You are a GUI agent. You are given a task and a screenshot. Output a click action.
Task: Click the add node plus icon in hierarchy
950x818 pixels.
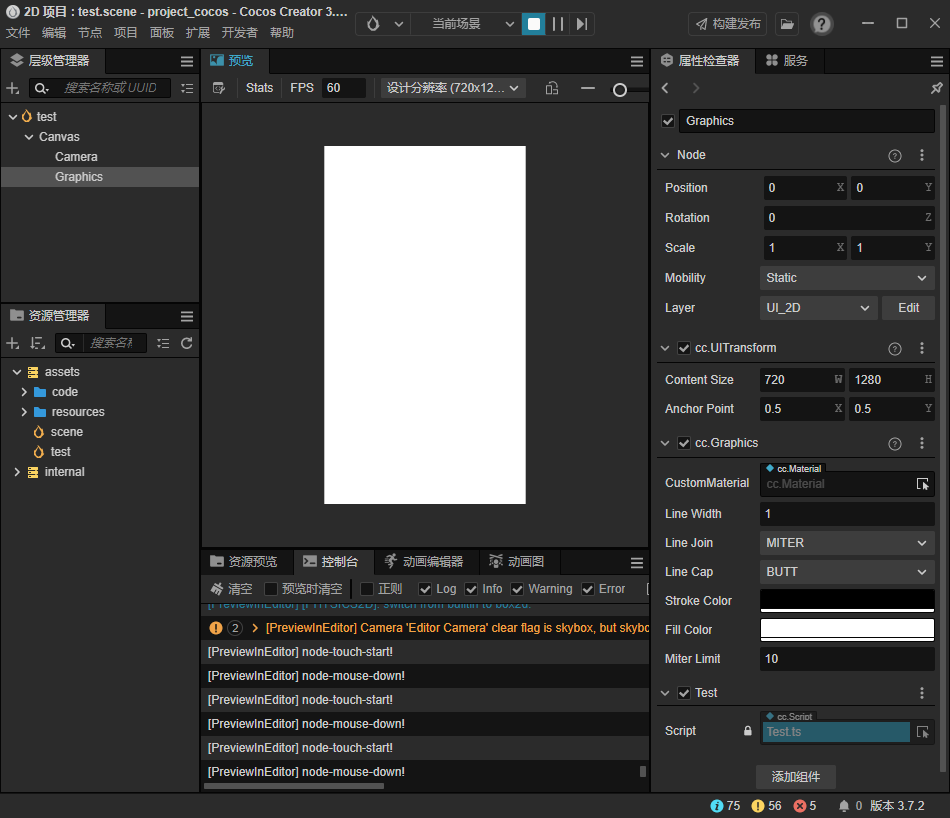(x=13, y=88)
